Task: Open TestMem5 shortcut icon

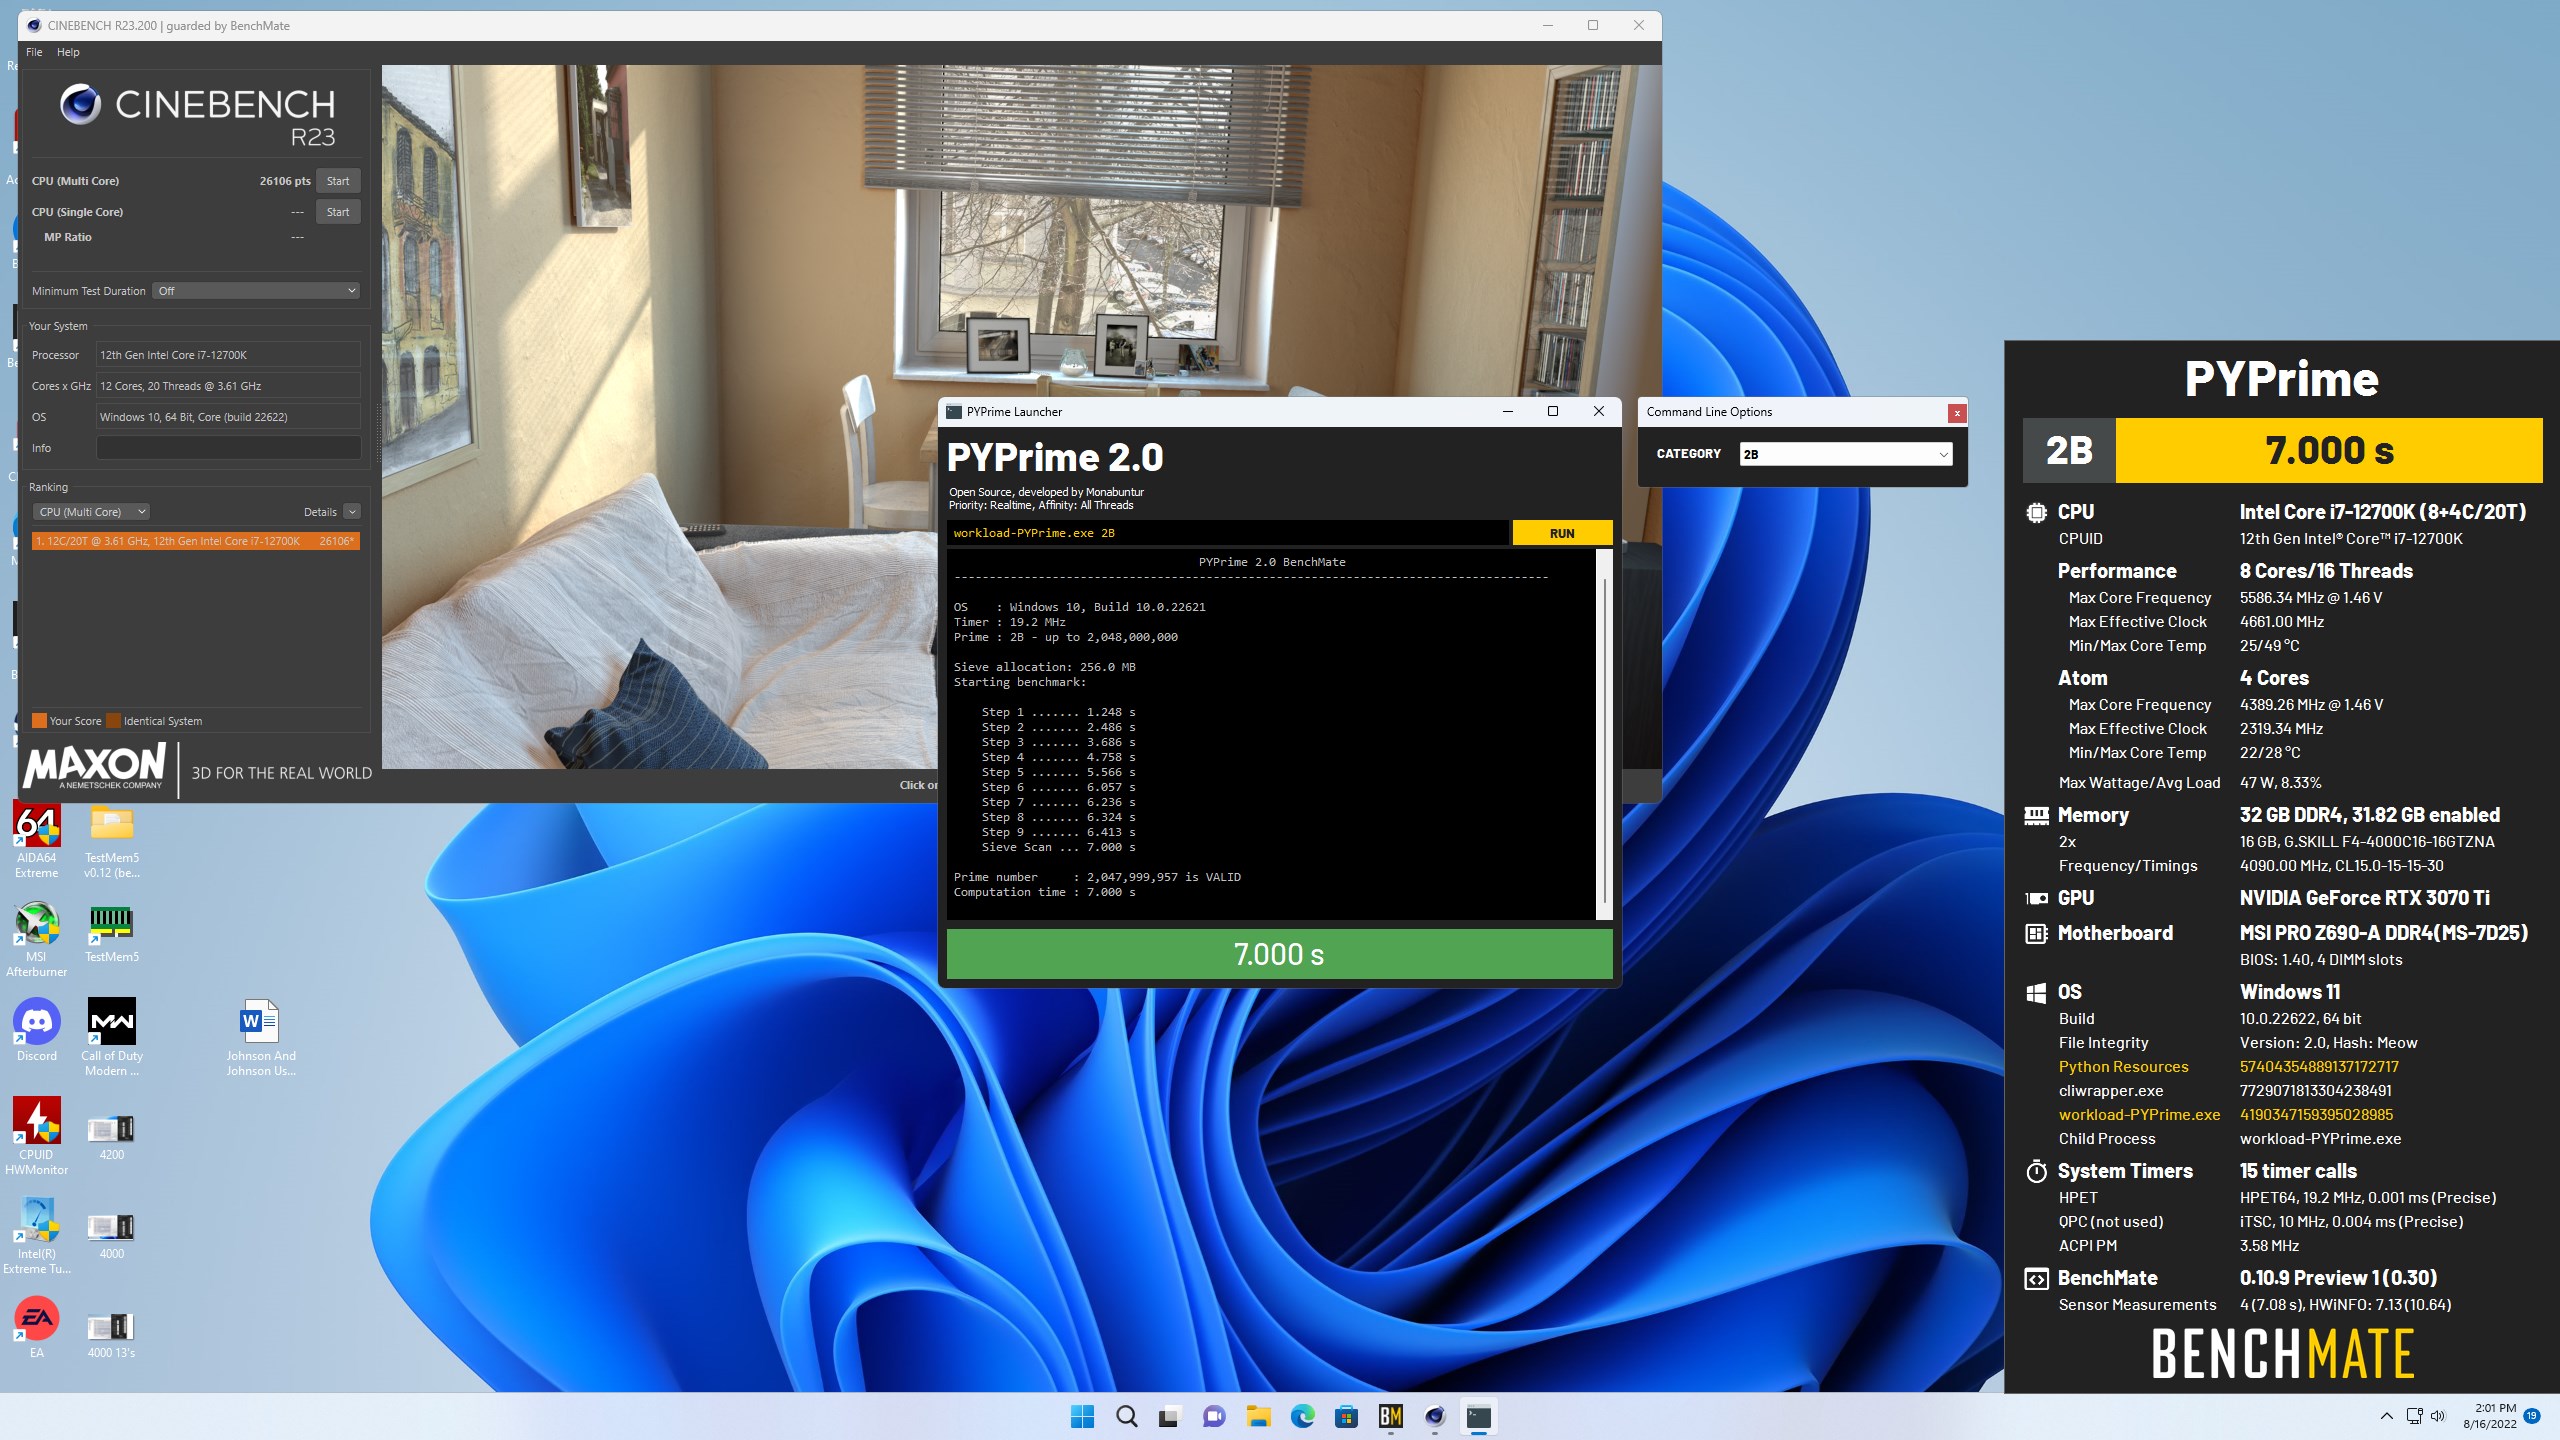Action: click(112, 932)
